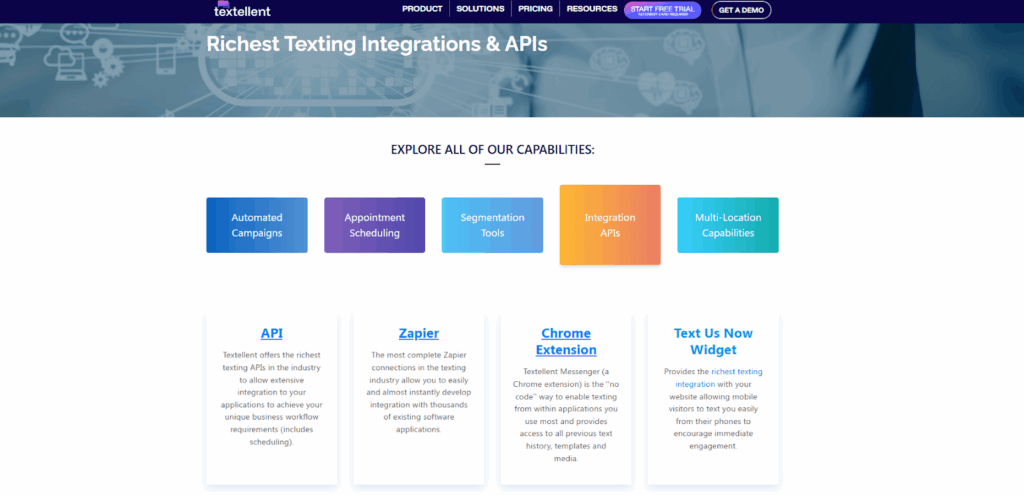
Task: Click the 'Richest Texting Integrations & APIs' title
Action: 377,44
